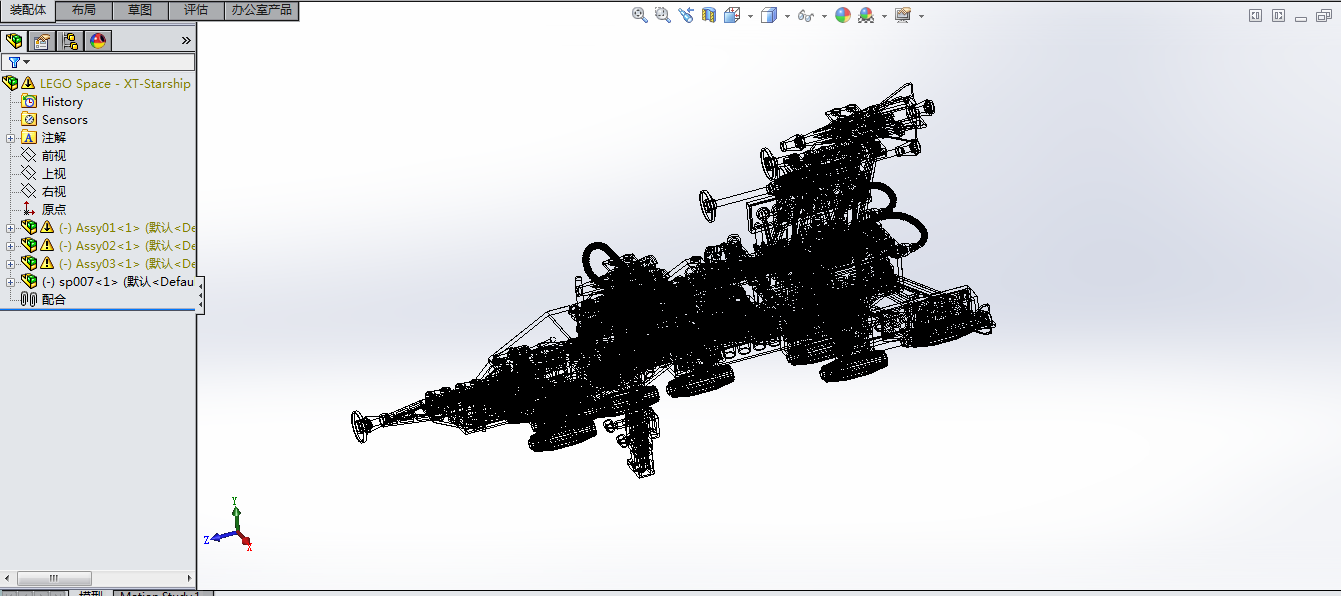Switch to the 布局 tab
The height and width of the screenshot is (596, 1341).
click(x=84, y=10)
